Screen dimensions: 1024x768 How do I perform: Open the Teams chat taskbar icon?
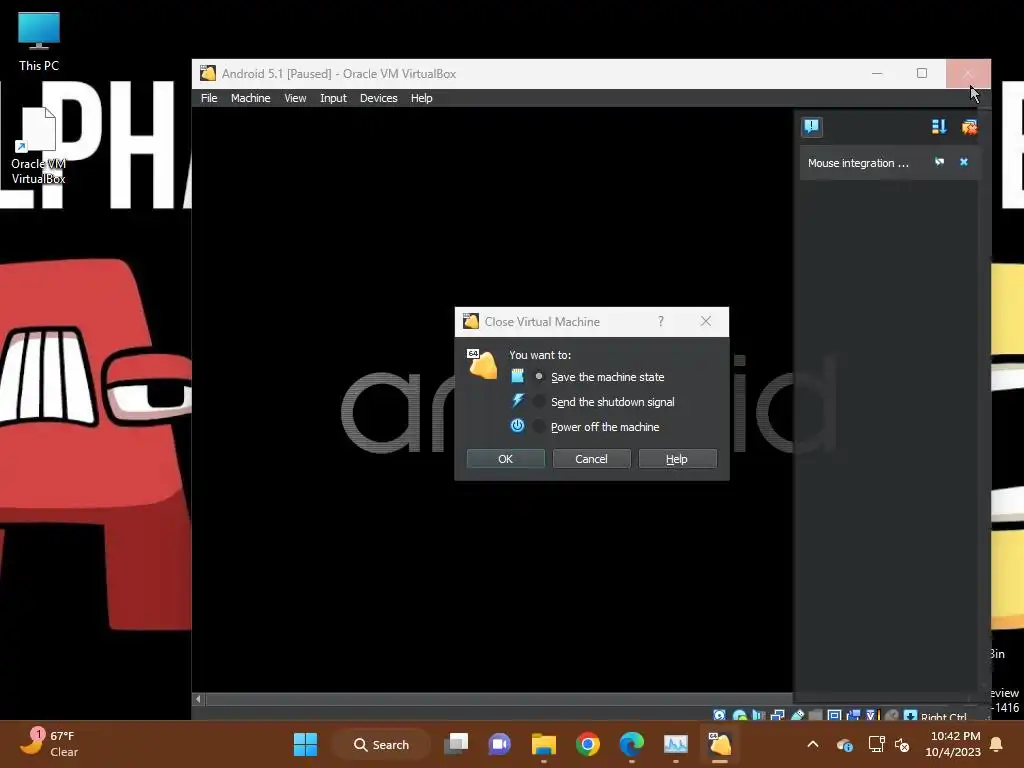(x=500, y=744)
